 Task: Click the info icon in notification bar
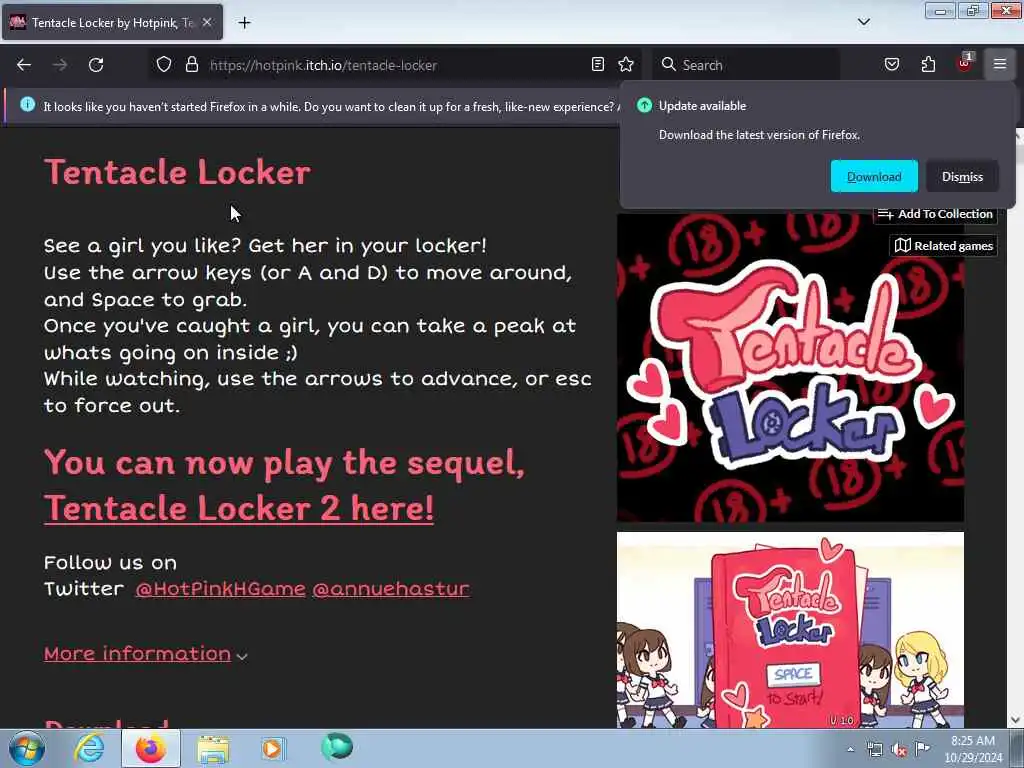pyautogui.click(x=27, y=104)
